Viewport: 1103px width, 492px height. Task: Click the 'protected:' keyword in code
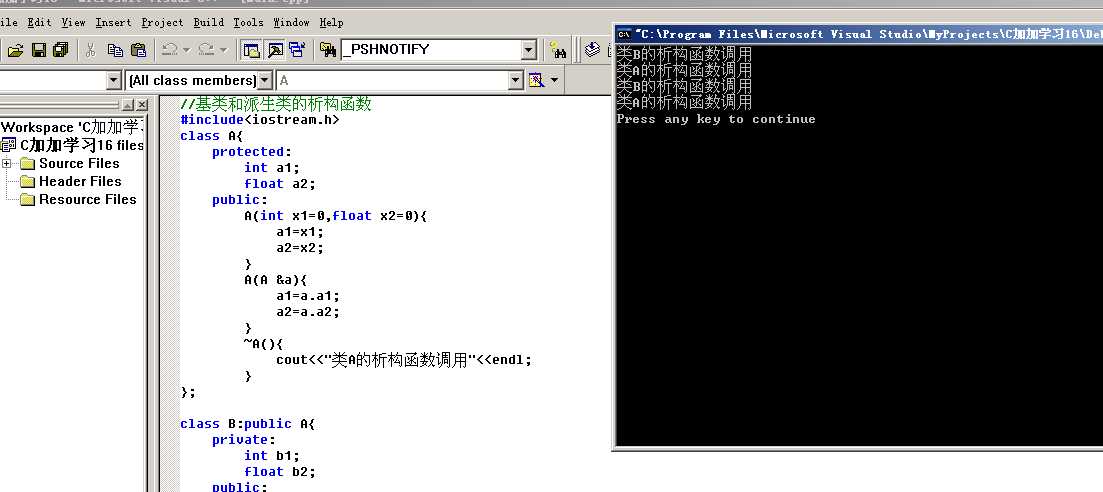click(x=252, y=152)
